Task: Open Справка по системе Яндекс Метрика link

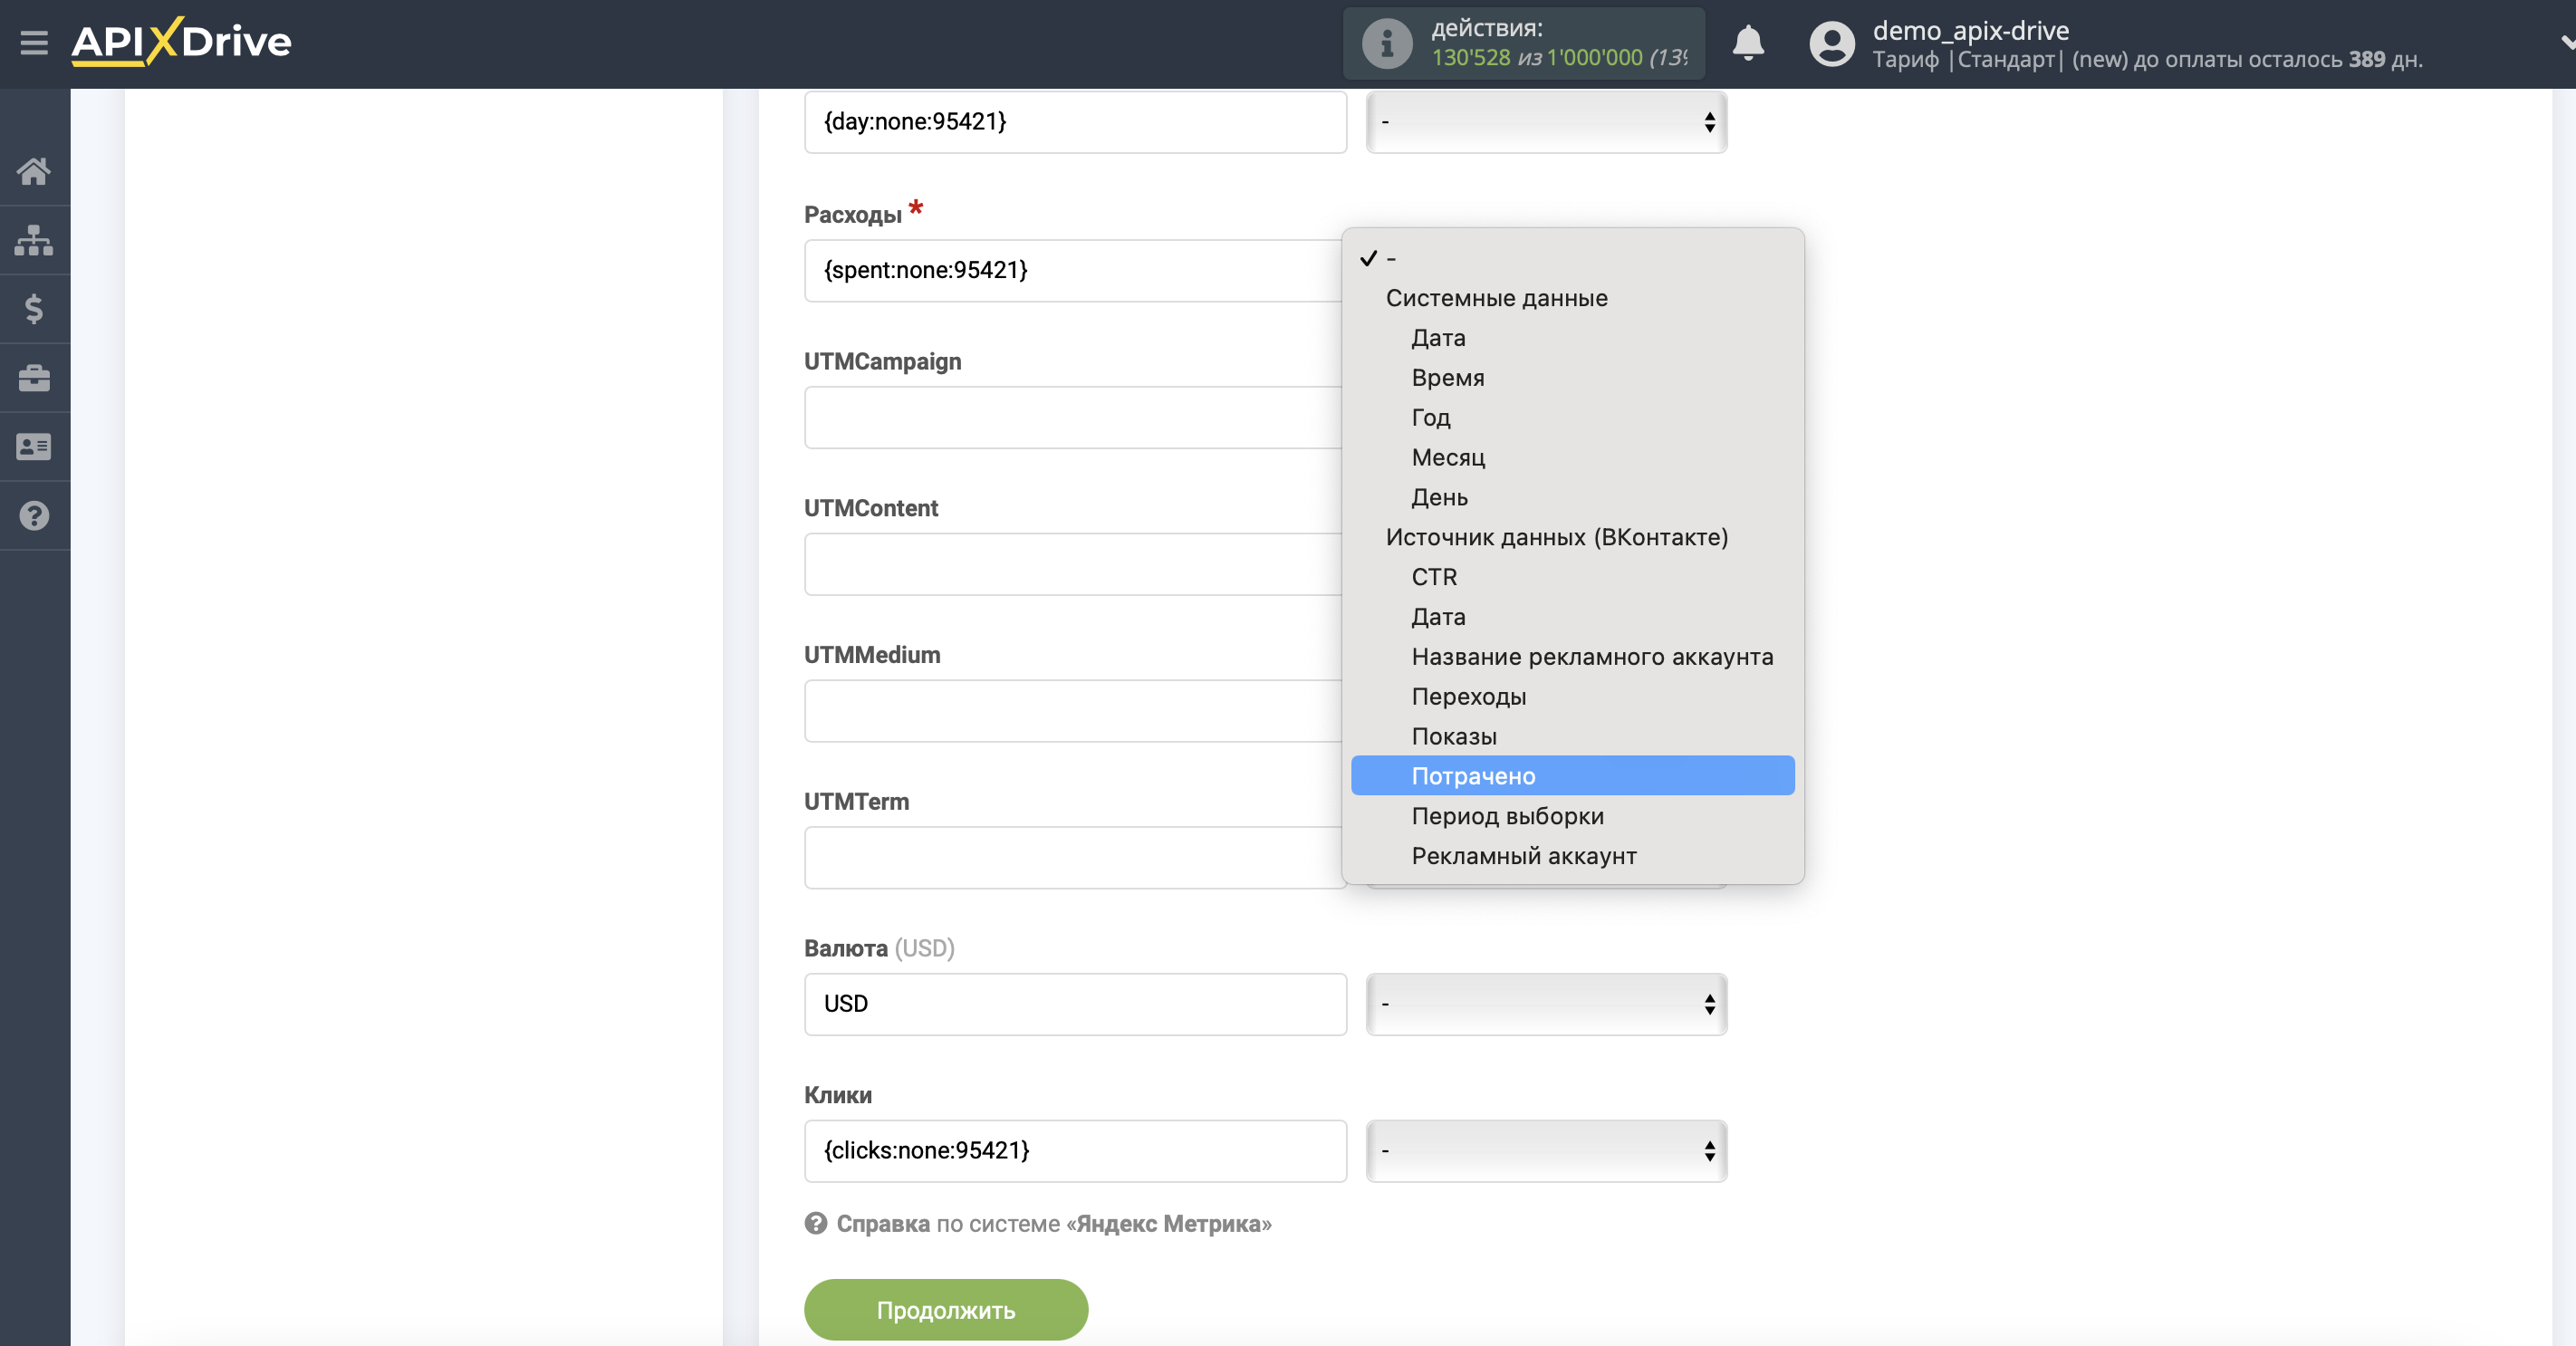Action: [1054, 1223]
